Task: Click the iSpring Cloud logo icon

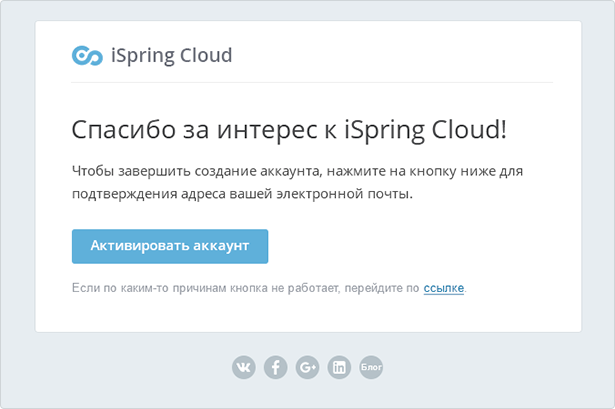Action: [x=87, y=56]
